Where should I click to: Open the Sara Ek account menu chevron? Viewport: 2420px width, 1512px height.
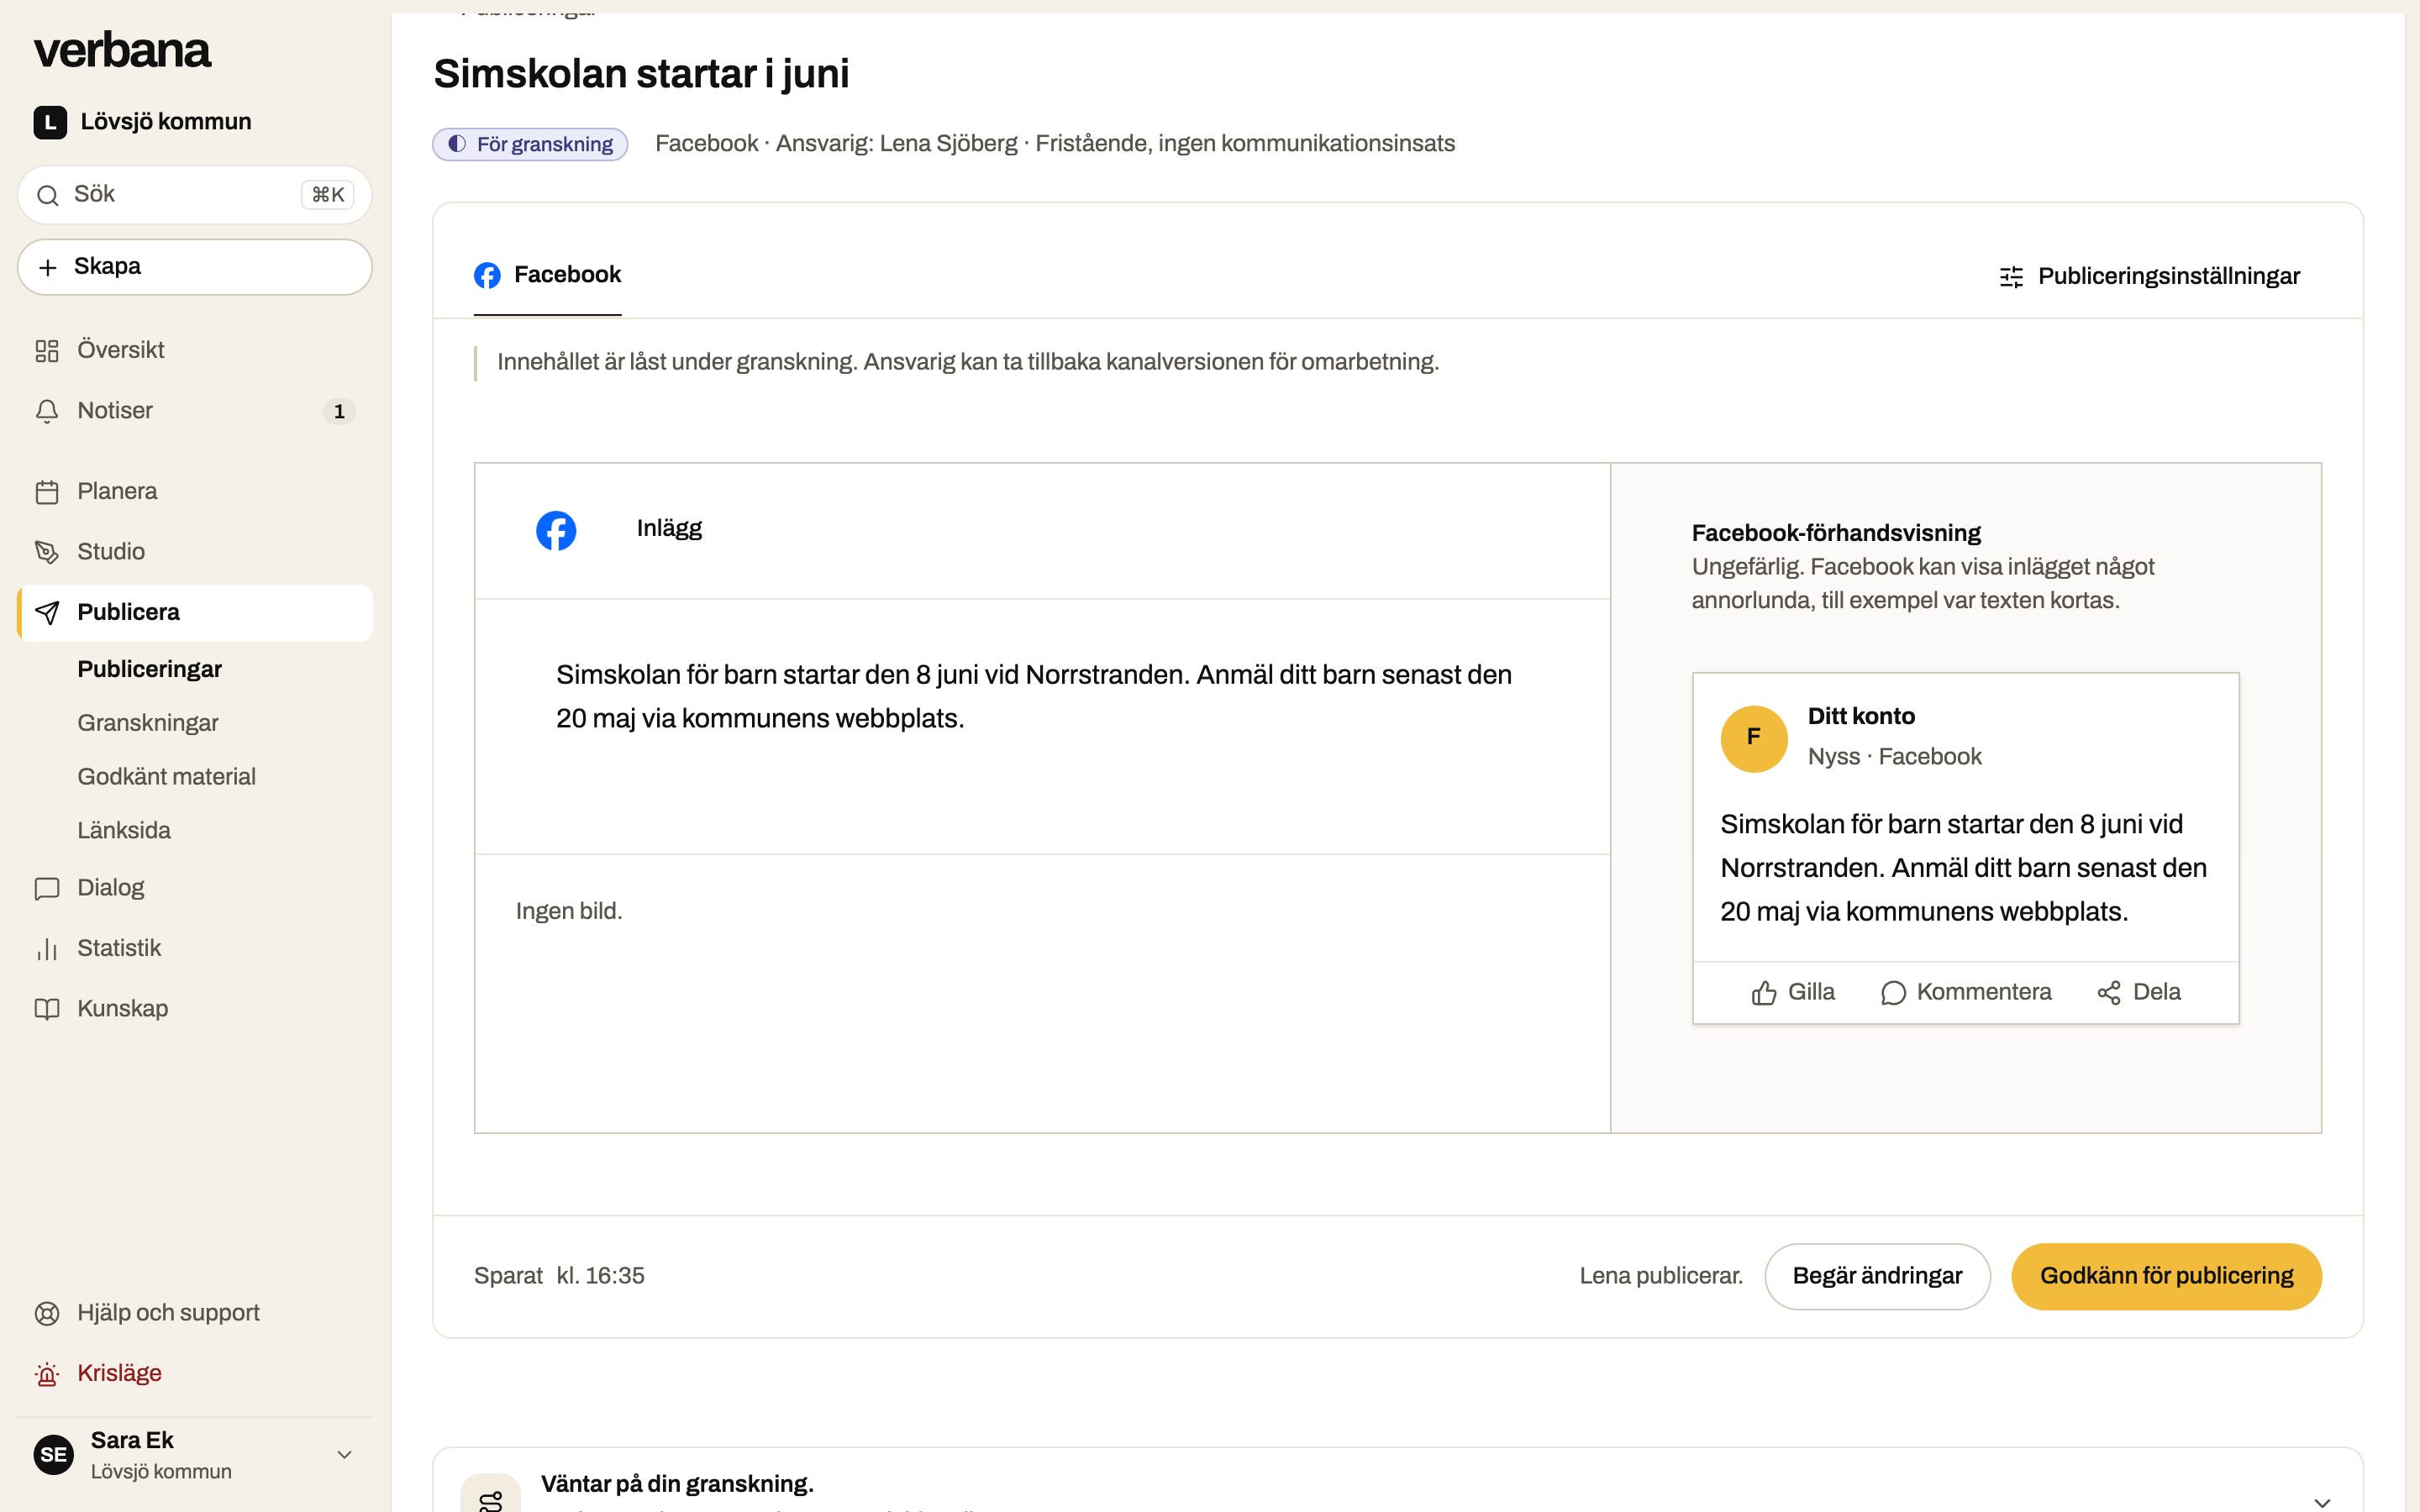click(344, 1455)
